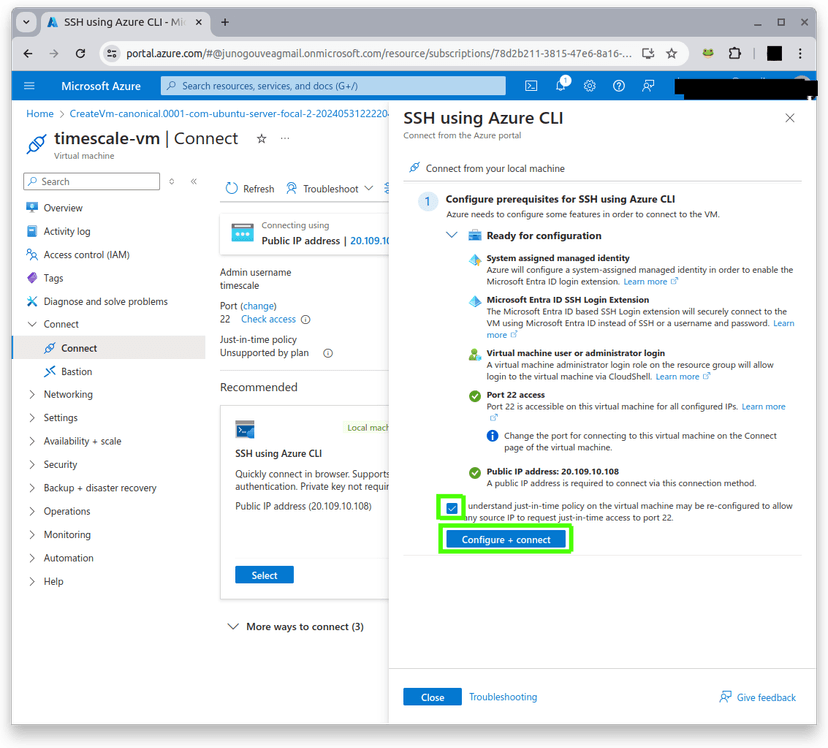Collapse the Ready for configuration section

click(x=452, y=234)
